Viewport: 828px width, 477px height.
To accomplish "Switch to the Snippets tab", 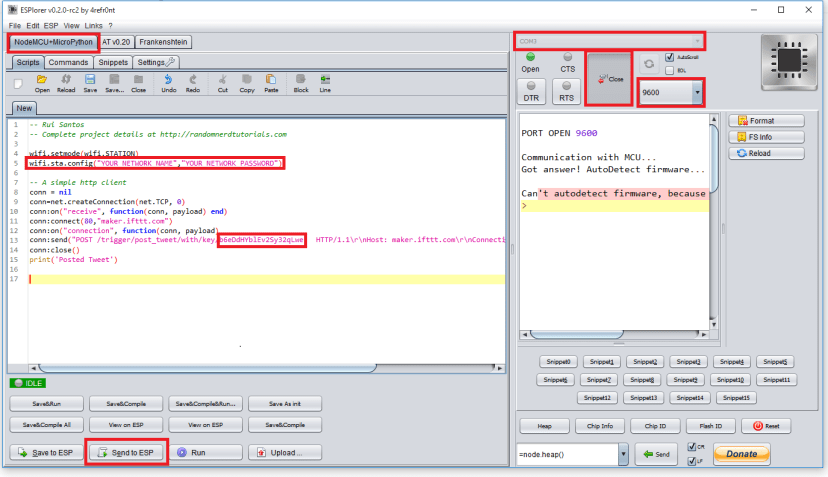I will 113,62.
